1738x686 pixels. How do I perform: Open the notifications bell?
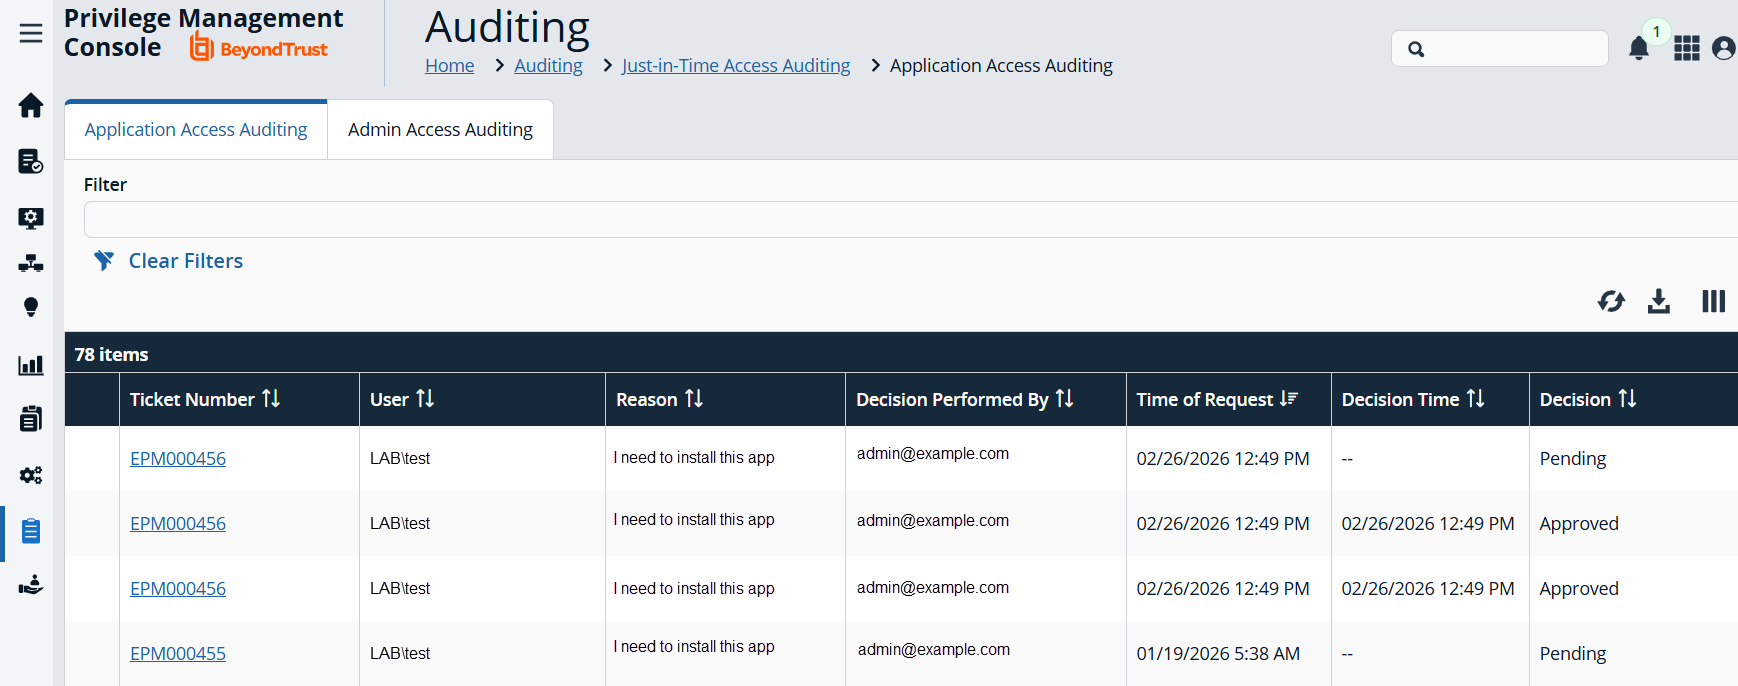click(x=1639, y=48)
